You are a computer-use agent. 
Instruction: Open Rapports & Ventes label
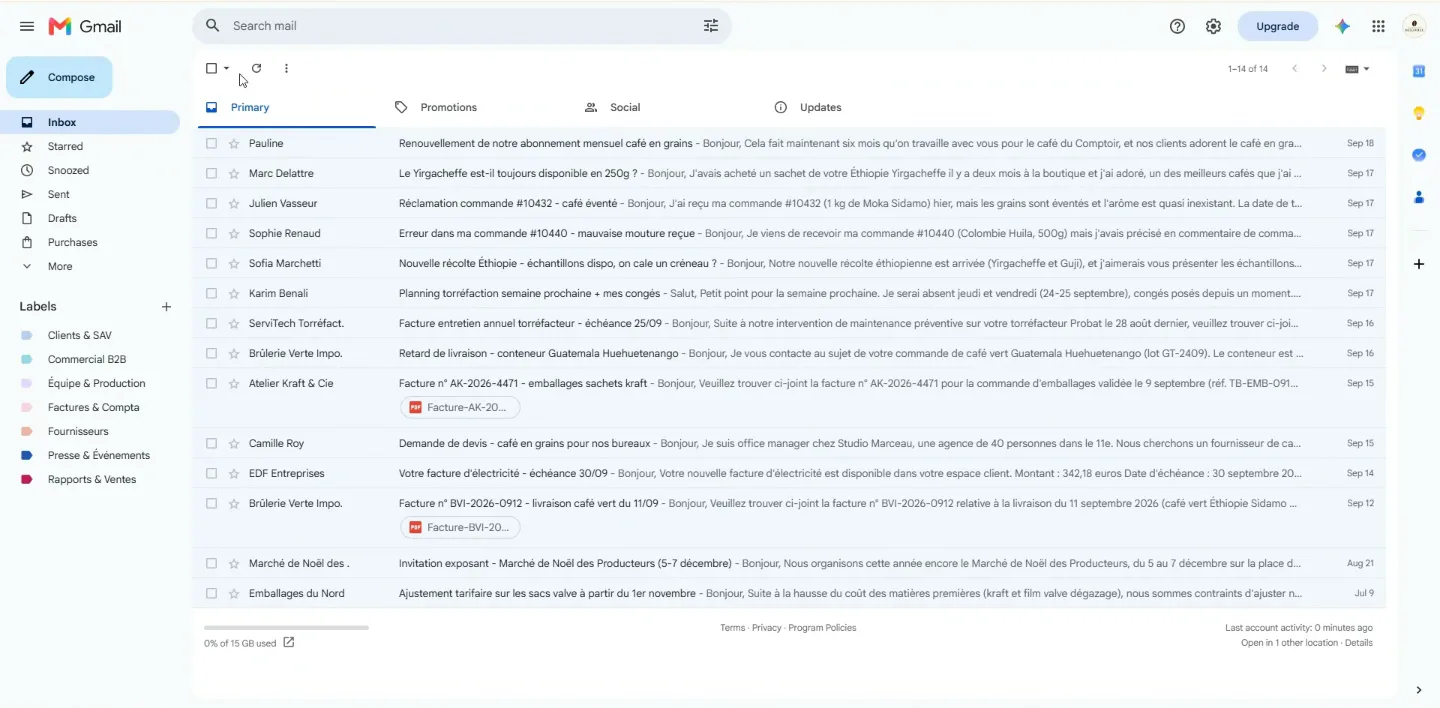pos(90,479)
